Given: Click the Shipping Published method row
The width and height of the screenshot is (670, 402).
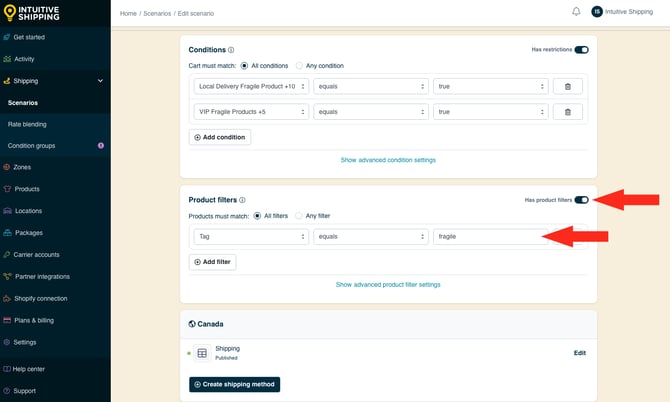Looking at the screenshot, I should 388,353.
